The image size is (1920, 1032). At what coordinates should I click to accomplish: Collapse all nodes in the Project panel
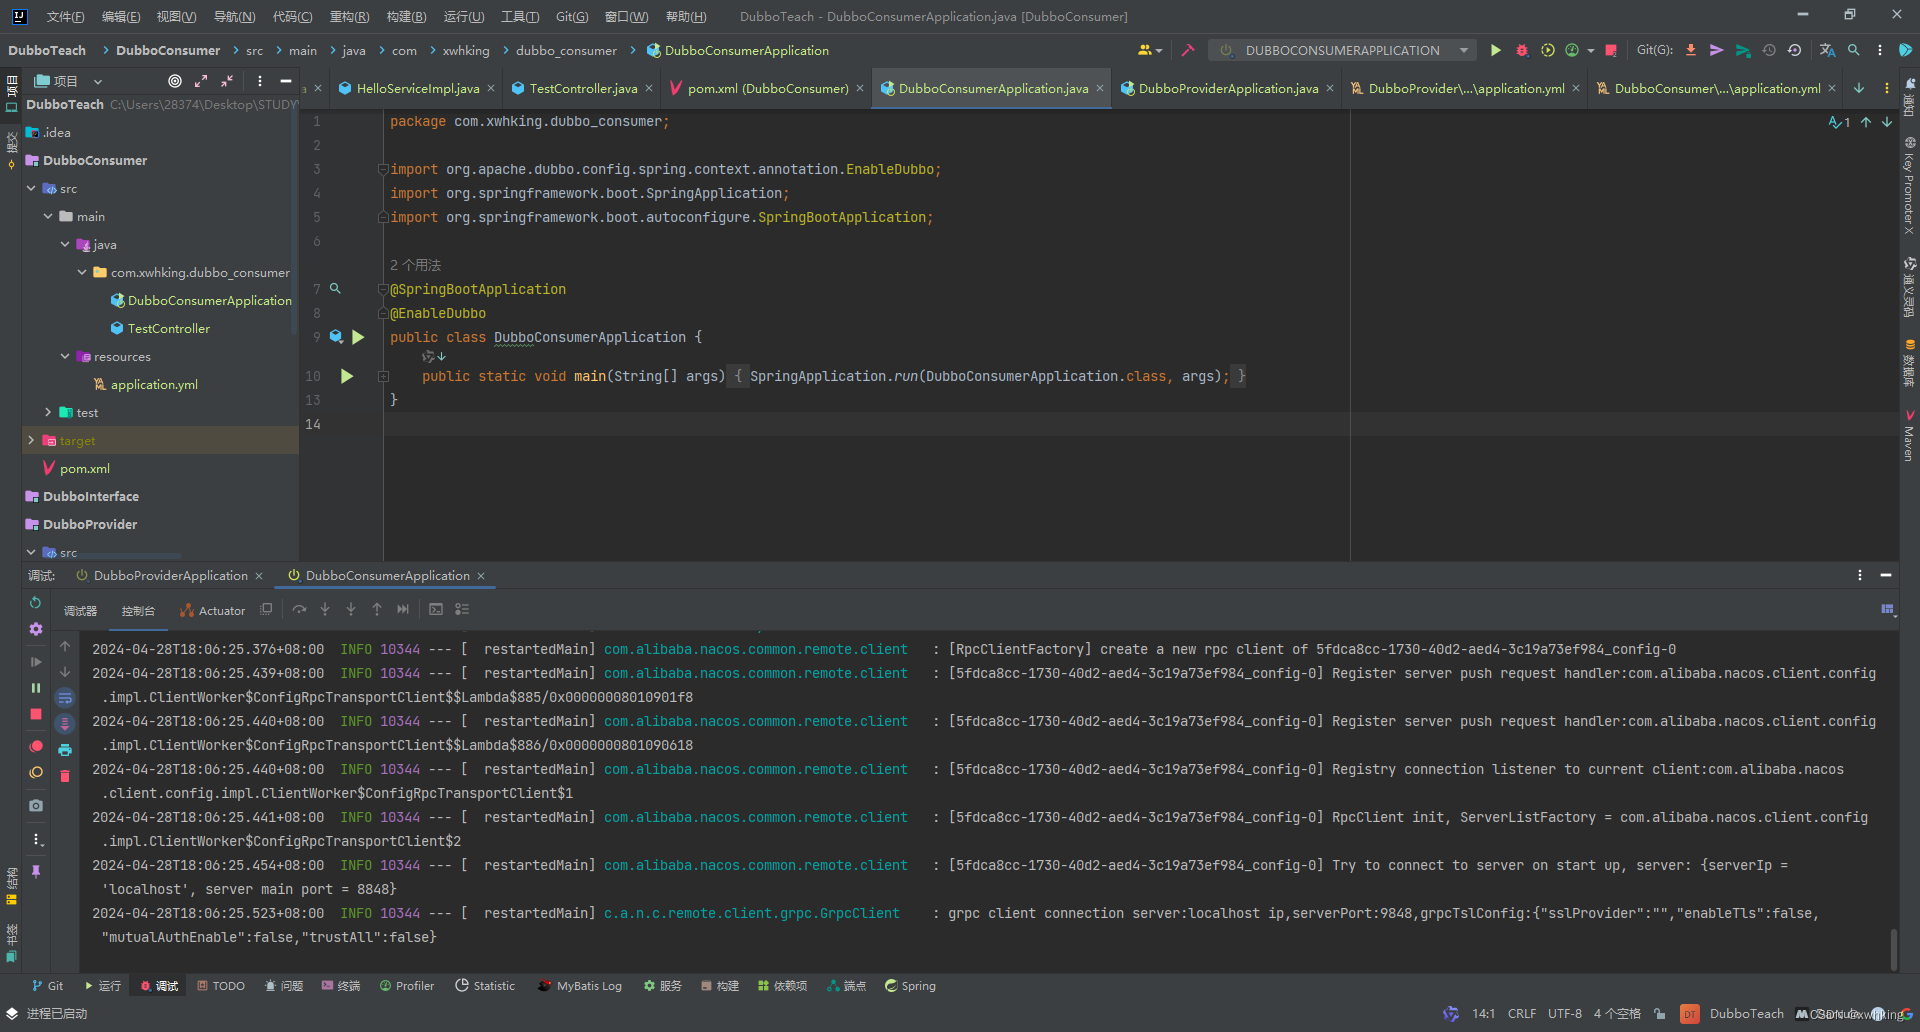pos(227,81)
